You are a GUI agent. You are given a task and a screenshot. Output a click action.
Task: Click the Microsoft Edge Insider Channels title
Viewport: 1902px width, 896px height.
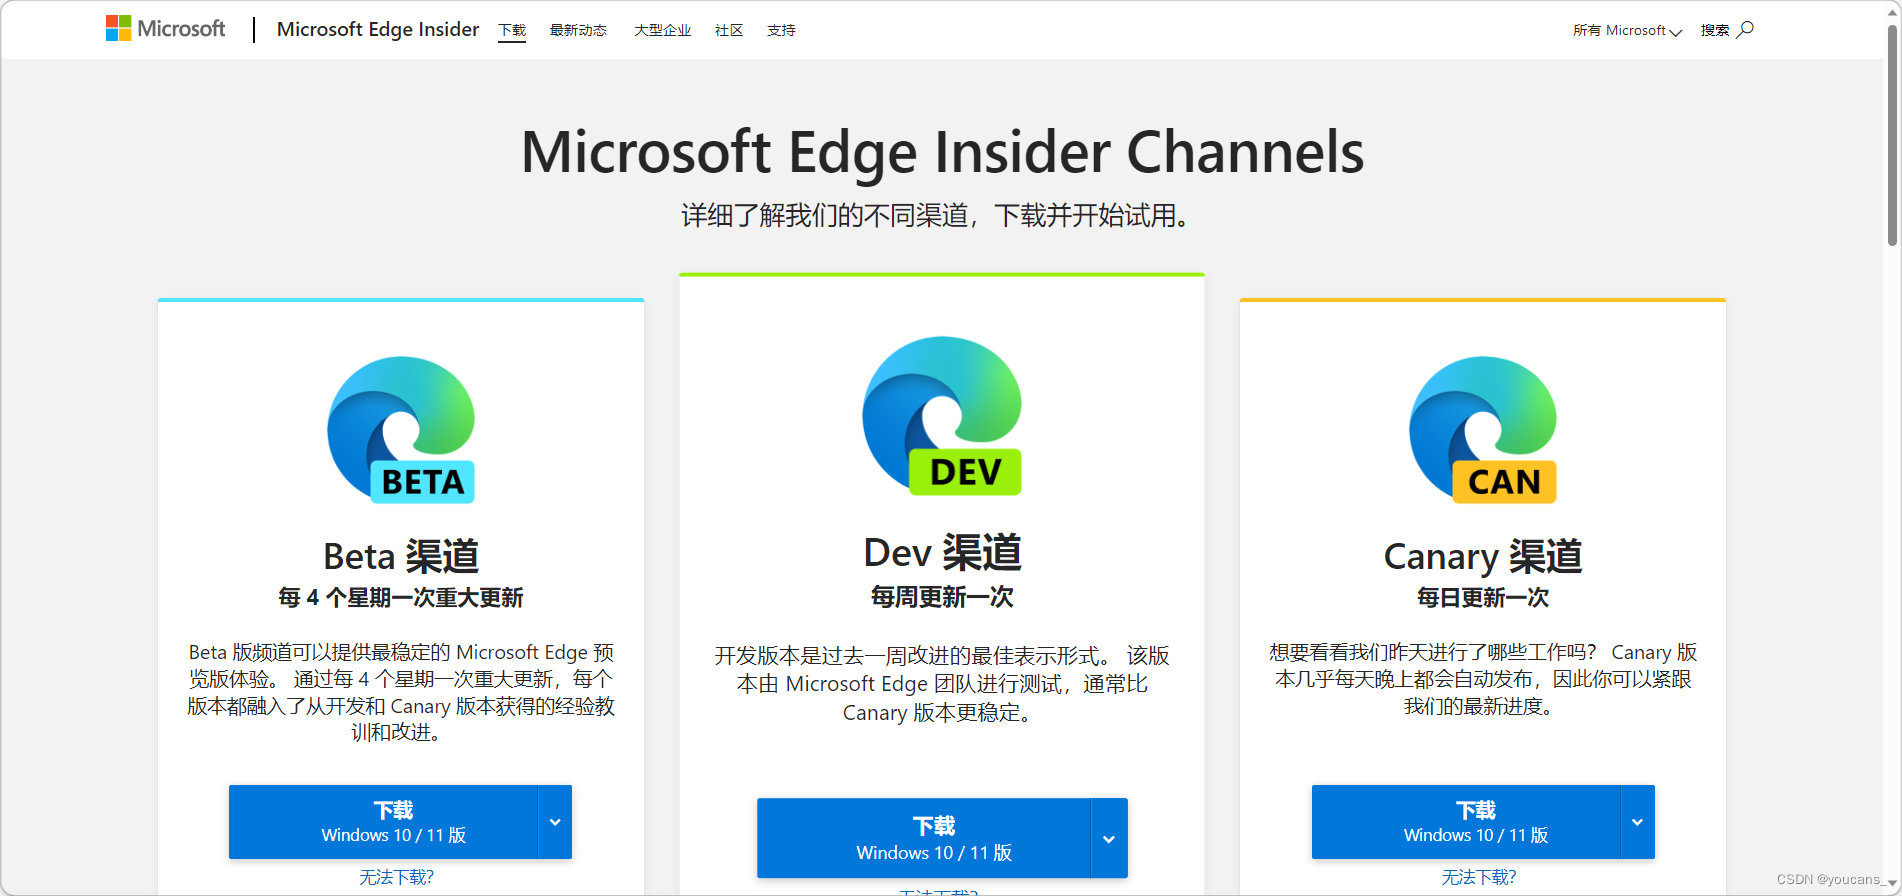coord(942,152)
